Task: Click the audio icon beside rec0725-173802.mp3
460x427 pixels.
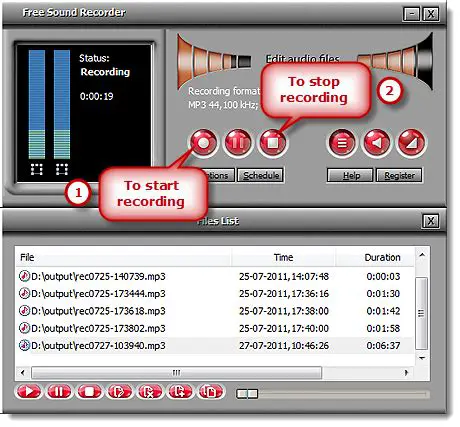Action: [24, 328]
